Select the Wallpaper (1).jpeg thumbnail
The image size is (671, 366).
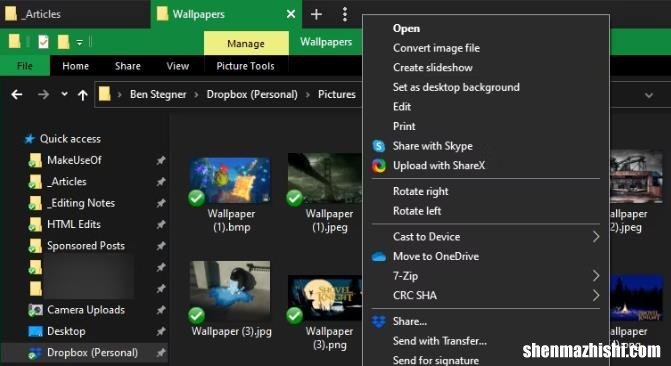[325, 178]
